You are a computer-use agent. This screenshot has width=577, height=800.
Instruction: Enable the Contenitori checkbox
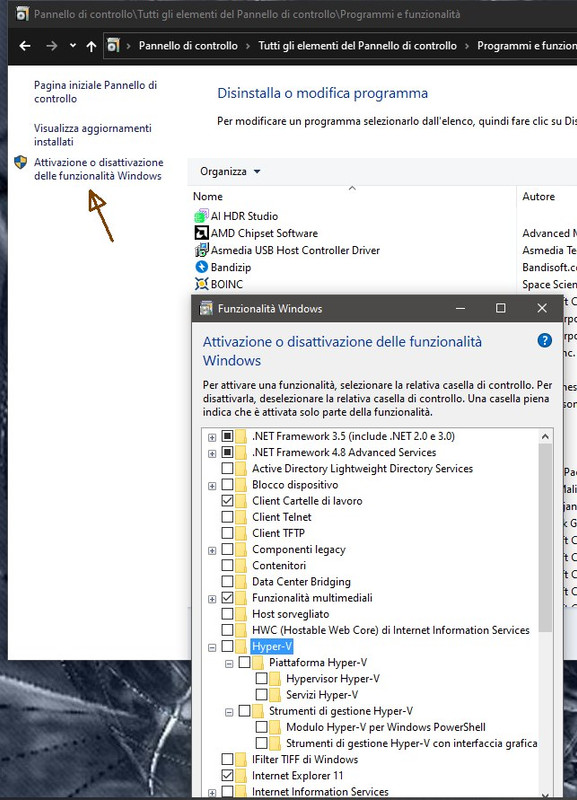point(228,565)
